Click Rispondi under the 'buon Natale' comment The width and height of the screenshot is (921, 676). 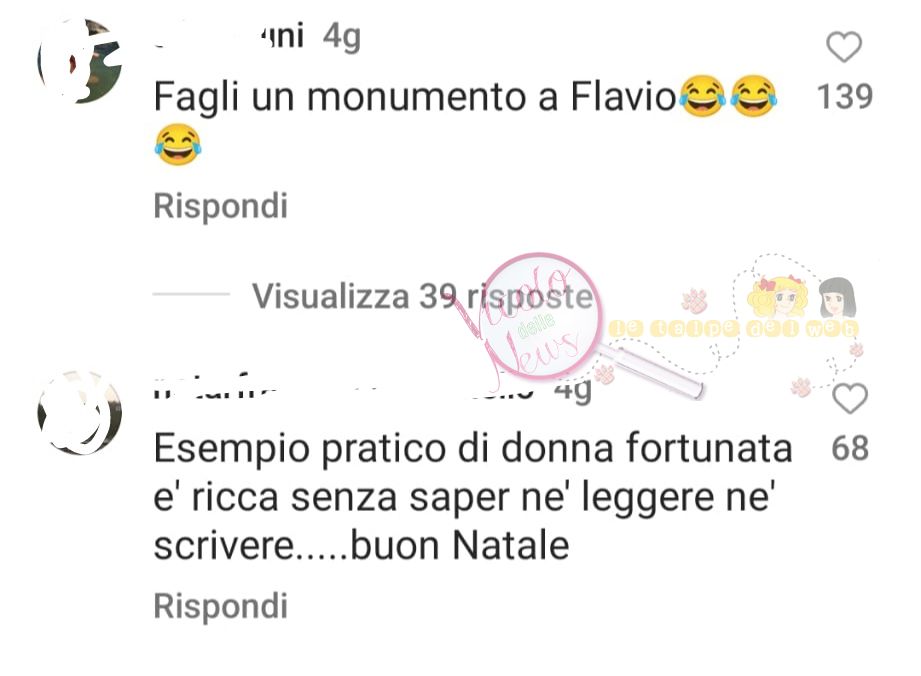tap(221, 606)
